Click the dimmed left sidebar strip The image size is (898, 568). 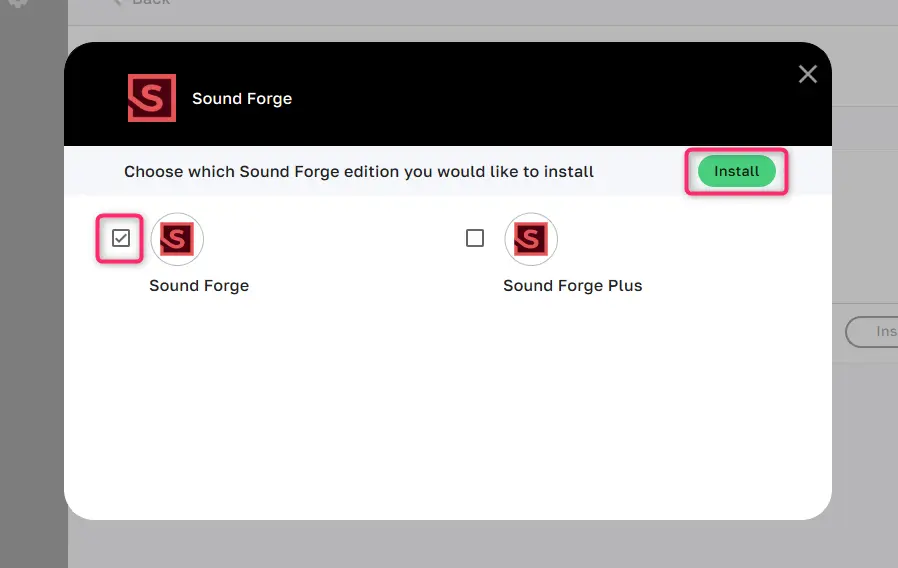(34, 284)
